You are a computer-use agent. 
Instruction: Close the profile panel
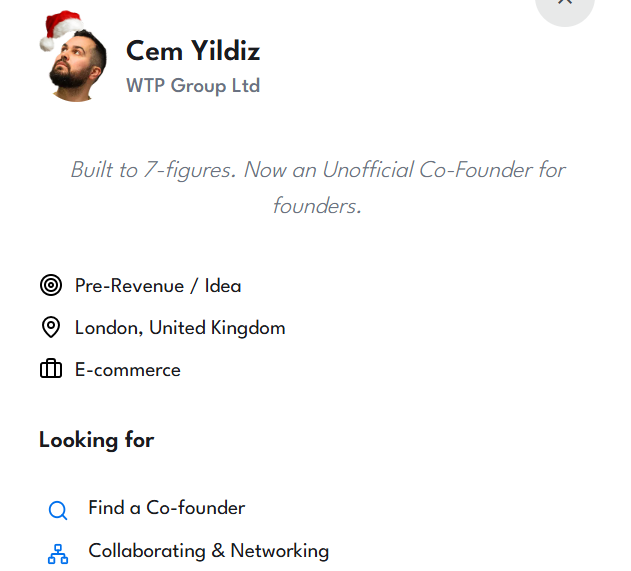click(x=565, y=4)
